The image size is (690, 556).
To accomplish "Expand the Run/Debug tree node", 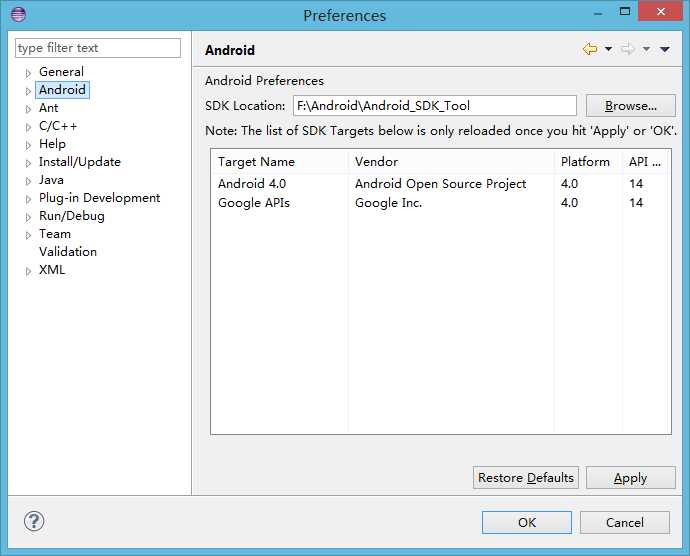I will pyautogui.click(x=29, y=217).
